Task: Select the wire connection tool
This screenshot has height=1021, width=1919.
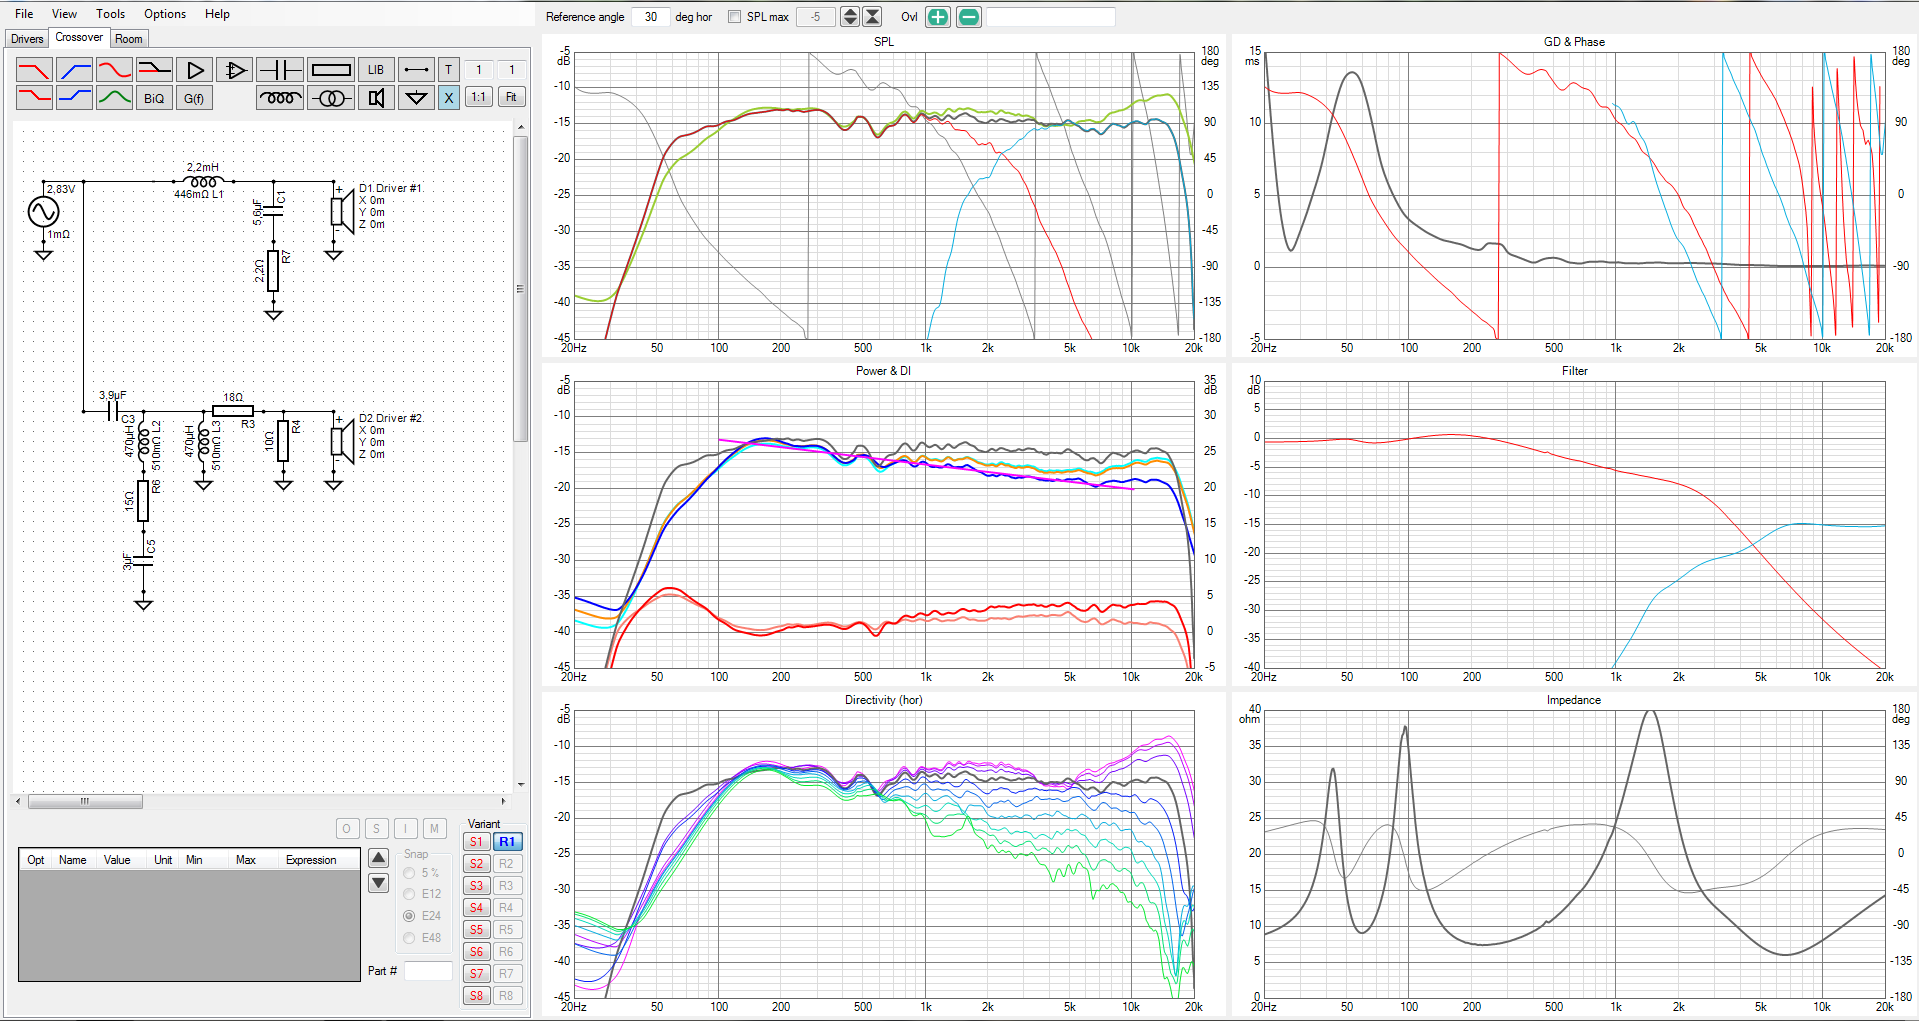Action: pyautogui.click(x=417, y=70)
